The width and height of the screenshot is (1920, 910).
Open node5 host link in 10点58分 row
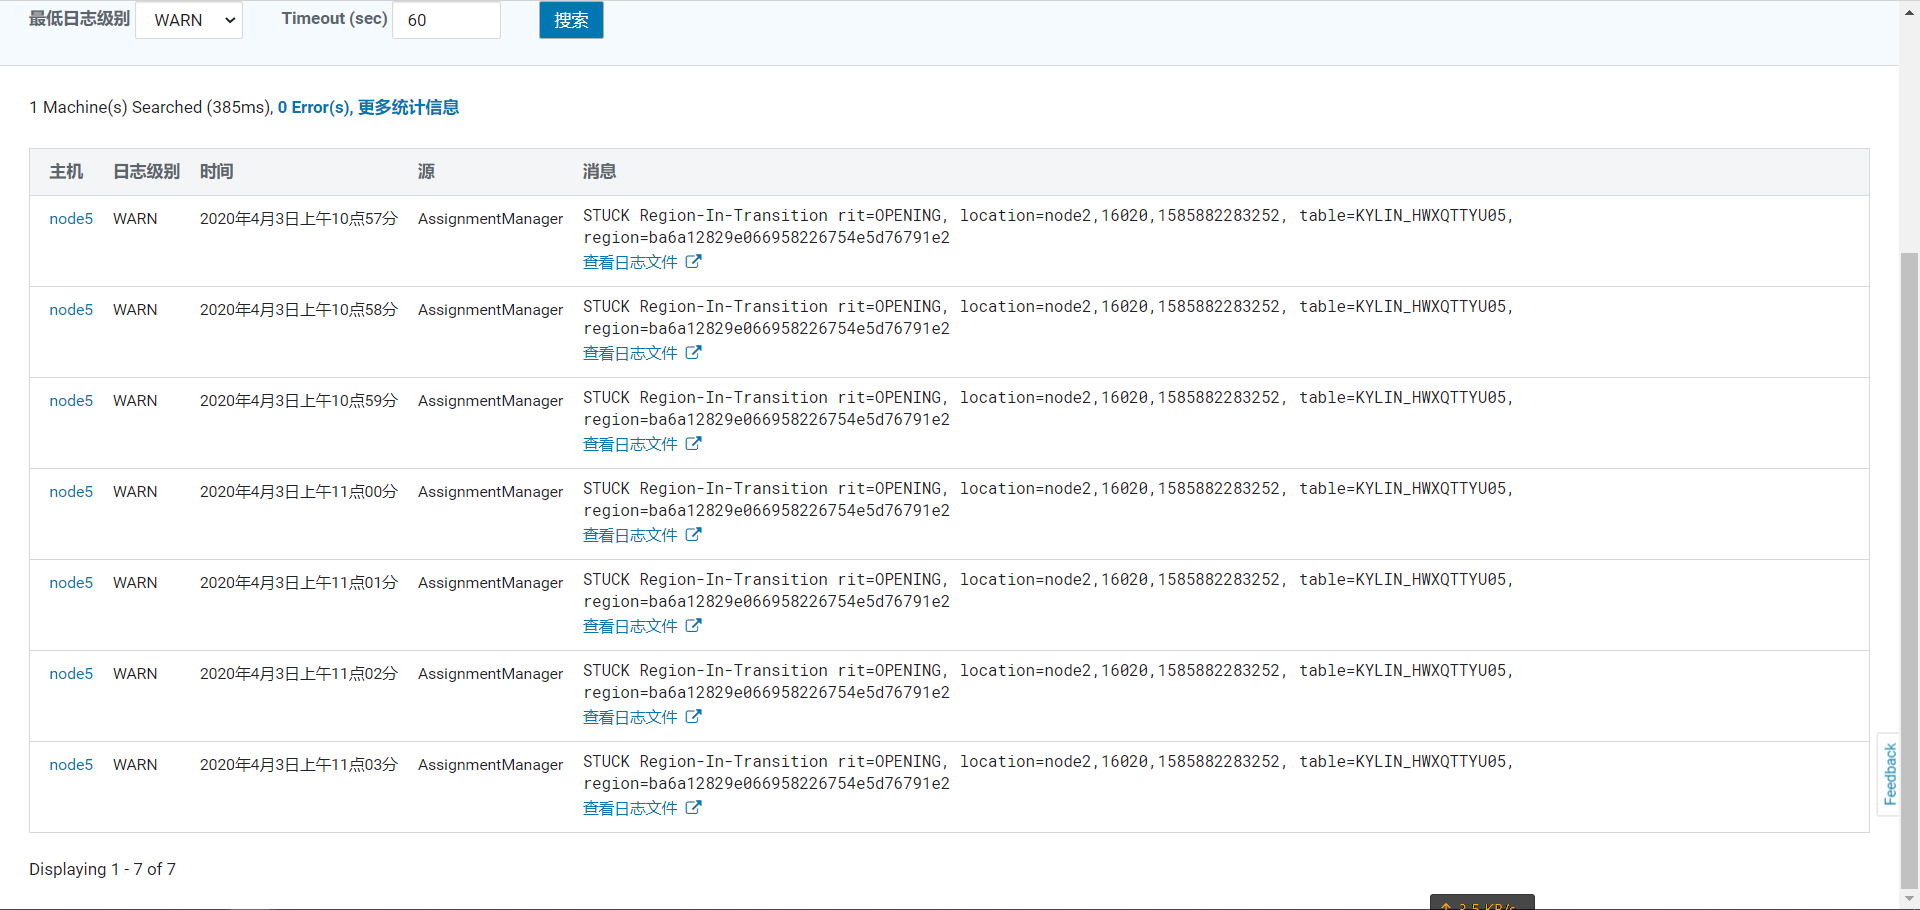pyautogui.click(x=71, y=309)
